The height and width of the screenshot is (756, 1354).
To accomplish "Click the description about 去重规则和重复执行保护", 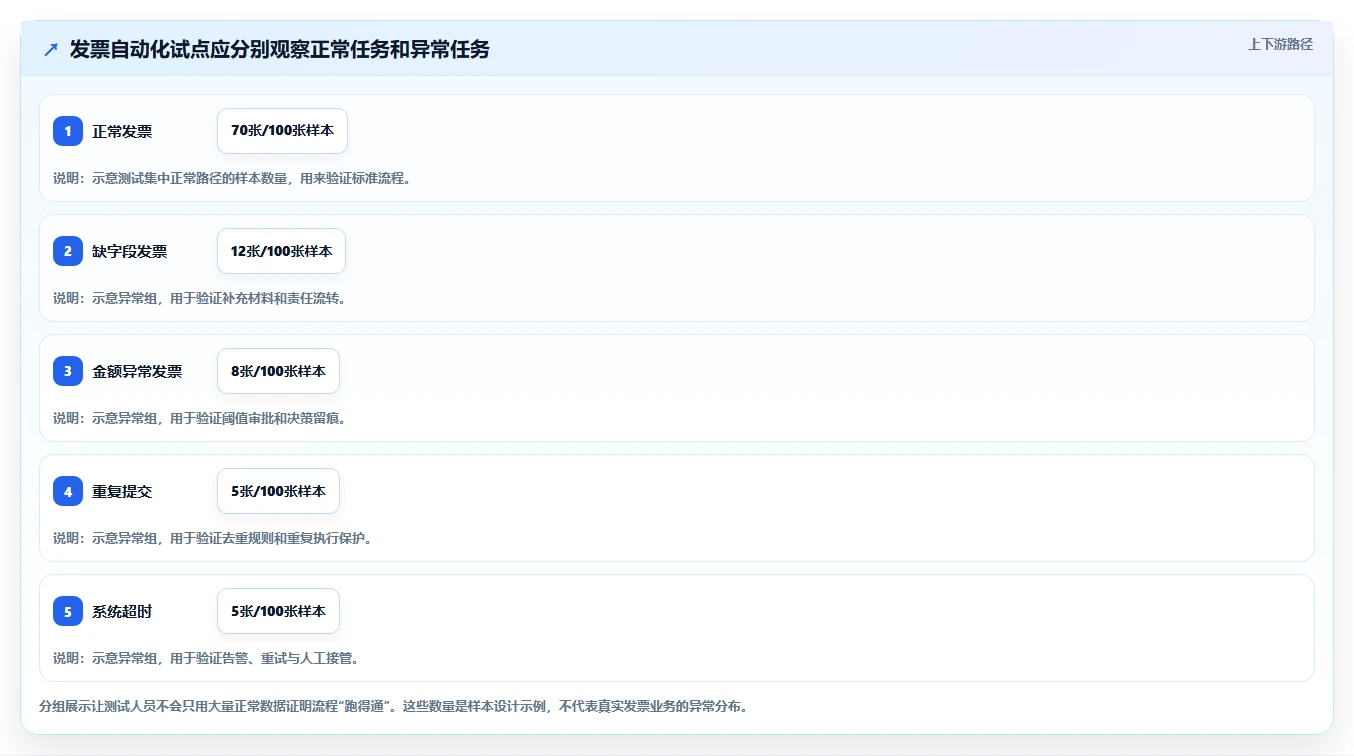I will pyautogui.click(x=212, y=538).
